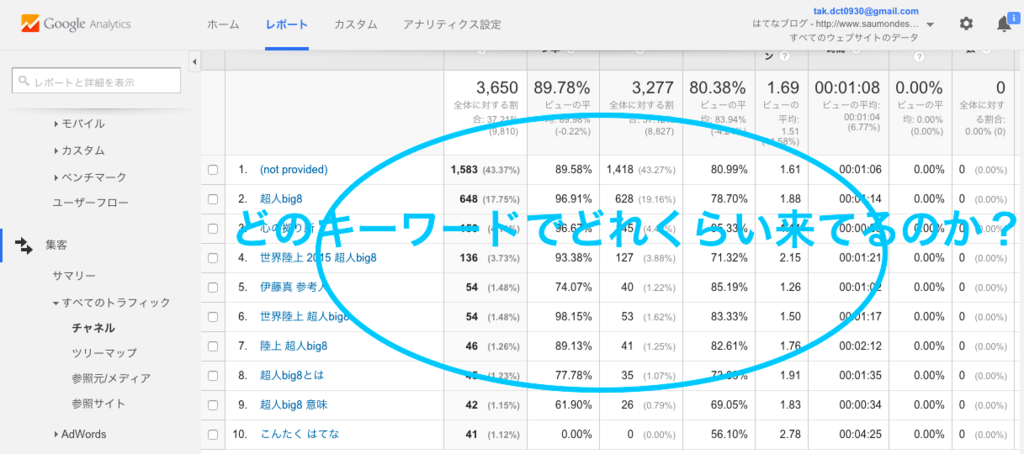Click the 61.90% value in row 9
Image resolution: width=1024 pixels, height=454 pixels.
[573, 405]
